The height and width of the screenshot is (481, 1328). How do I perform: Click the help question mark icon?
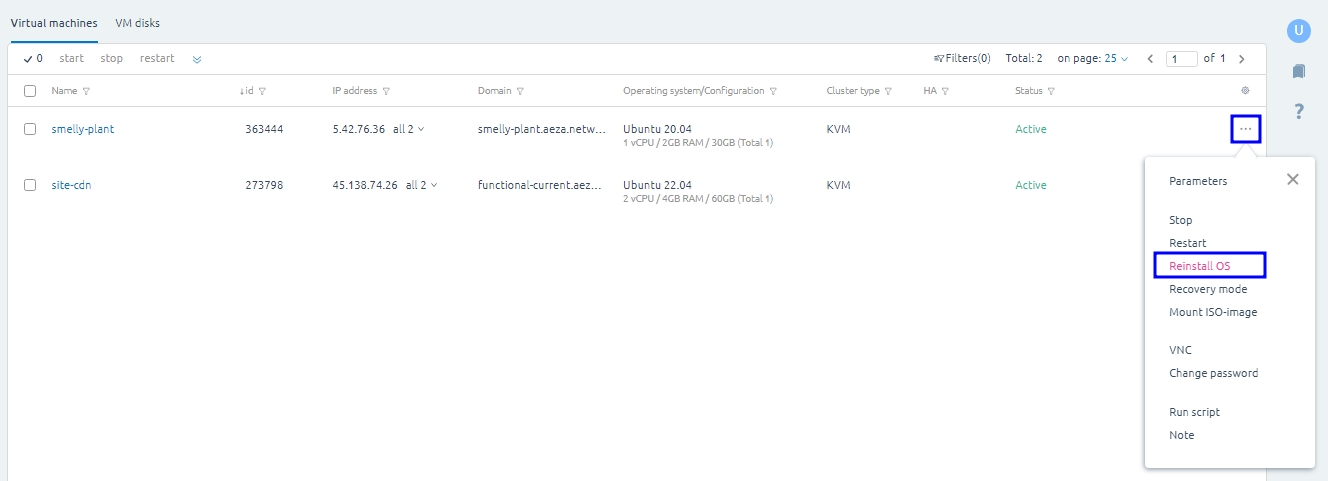[1298, 111]
